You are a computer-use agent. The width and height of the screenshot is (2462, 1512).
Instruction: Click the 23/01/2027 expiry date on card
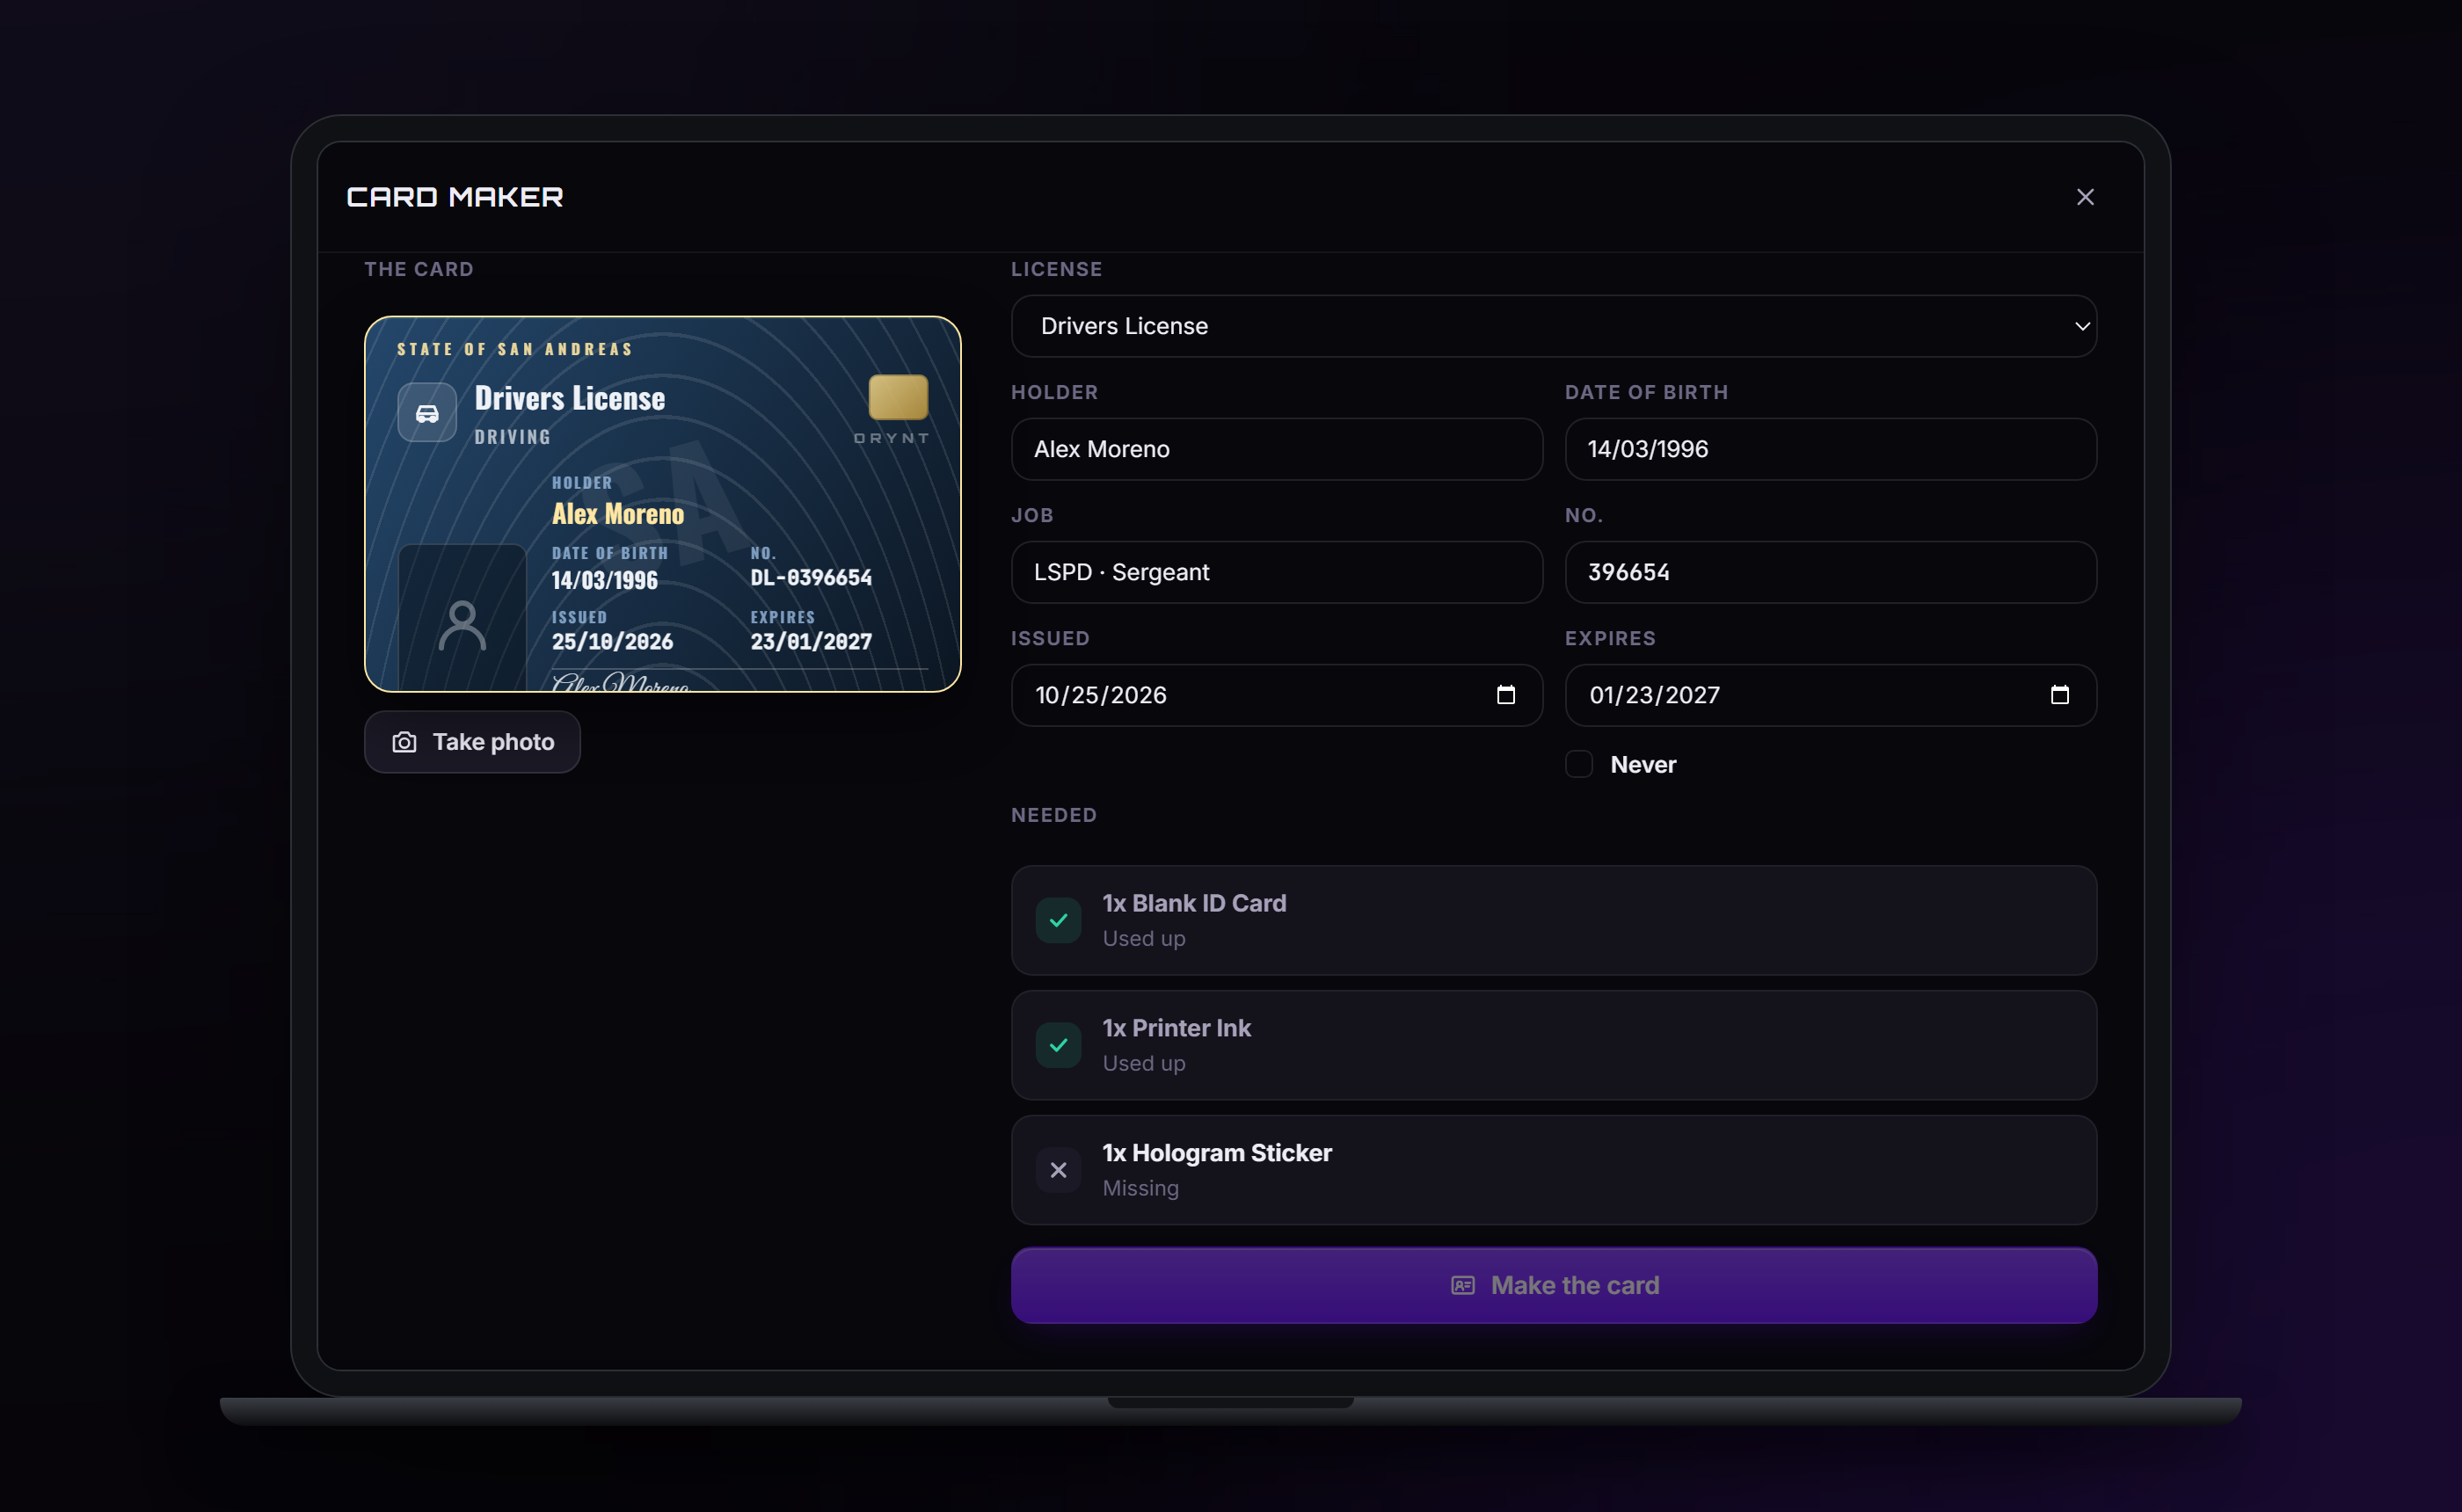811,642
